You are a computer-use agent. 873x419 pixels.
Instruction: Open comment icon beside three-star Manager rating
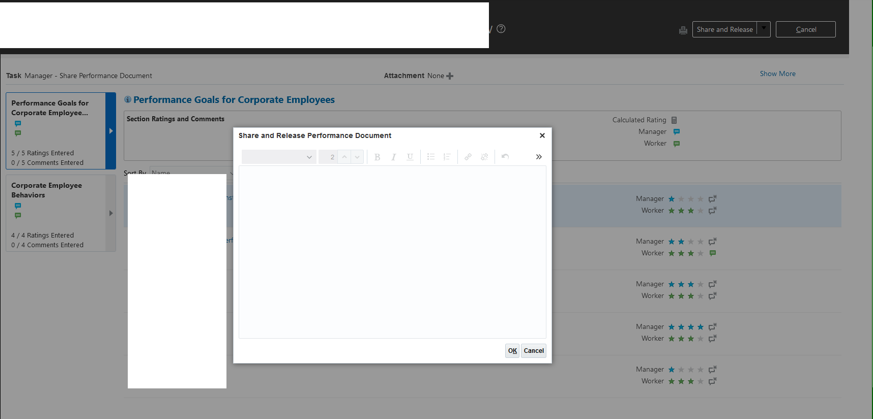pos(712,284)
